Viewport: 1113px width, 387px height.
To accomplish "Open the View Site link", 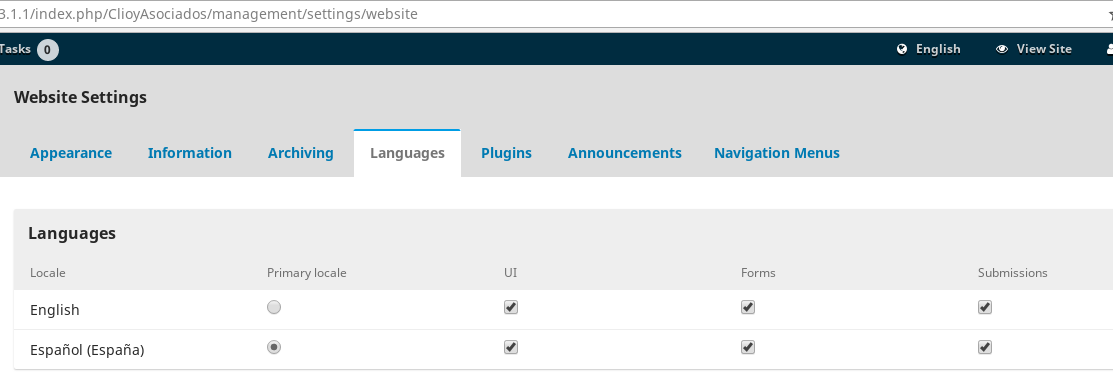I will pyautogui.click(x=1034, y=49).
